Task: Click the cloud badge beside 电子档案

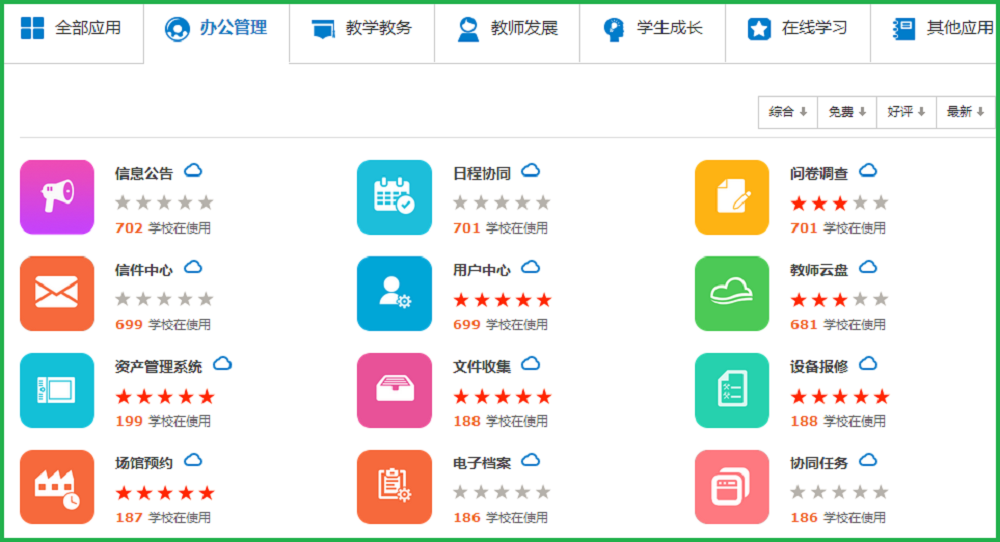Action: [531, 460]
